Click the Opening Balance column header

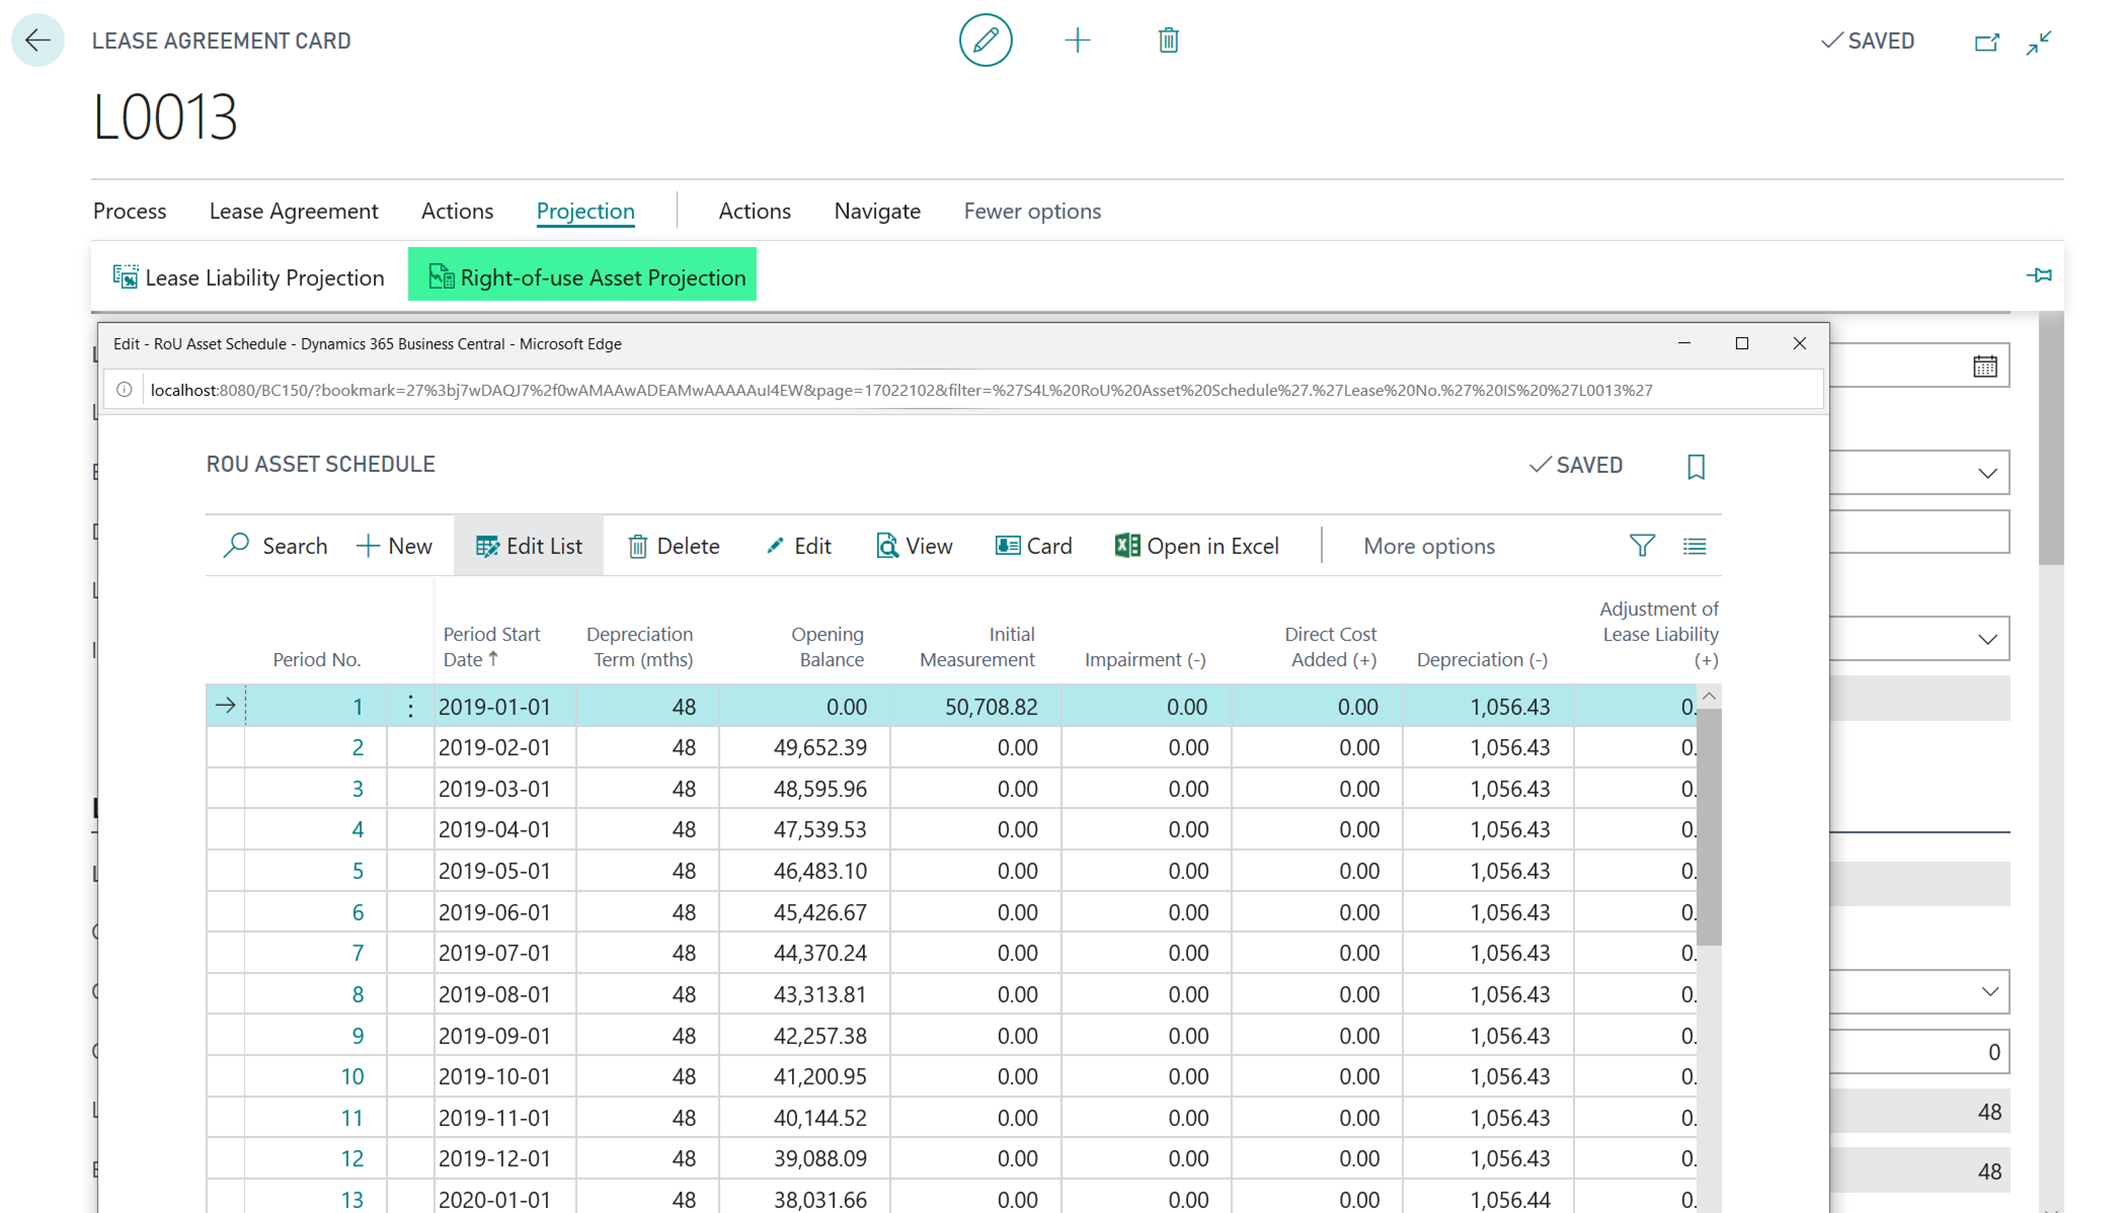pos(827,646)
